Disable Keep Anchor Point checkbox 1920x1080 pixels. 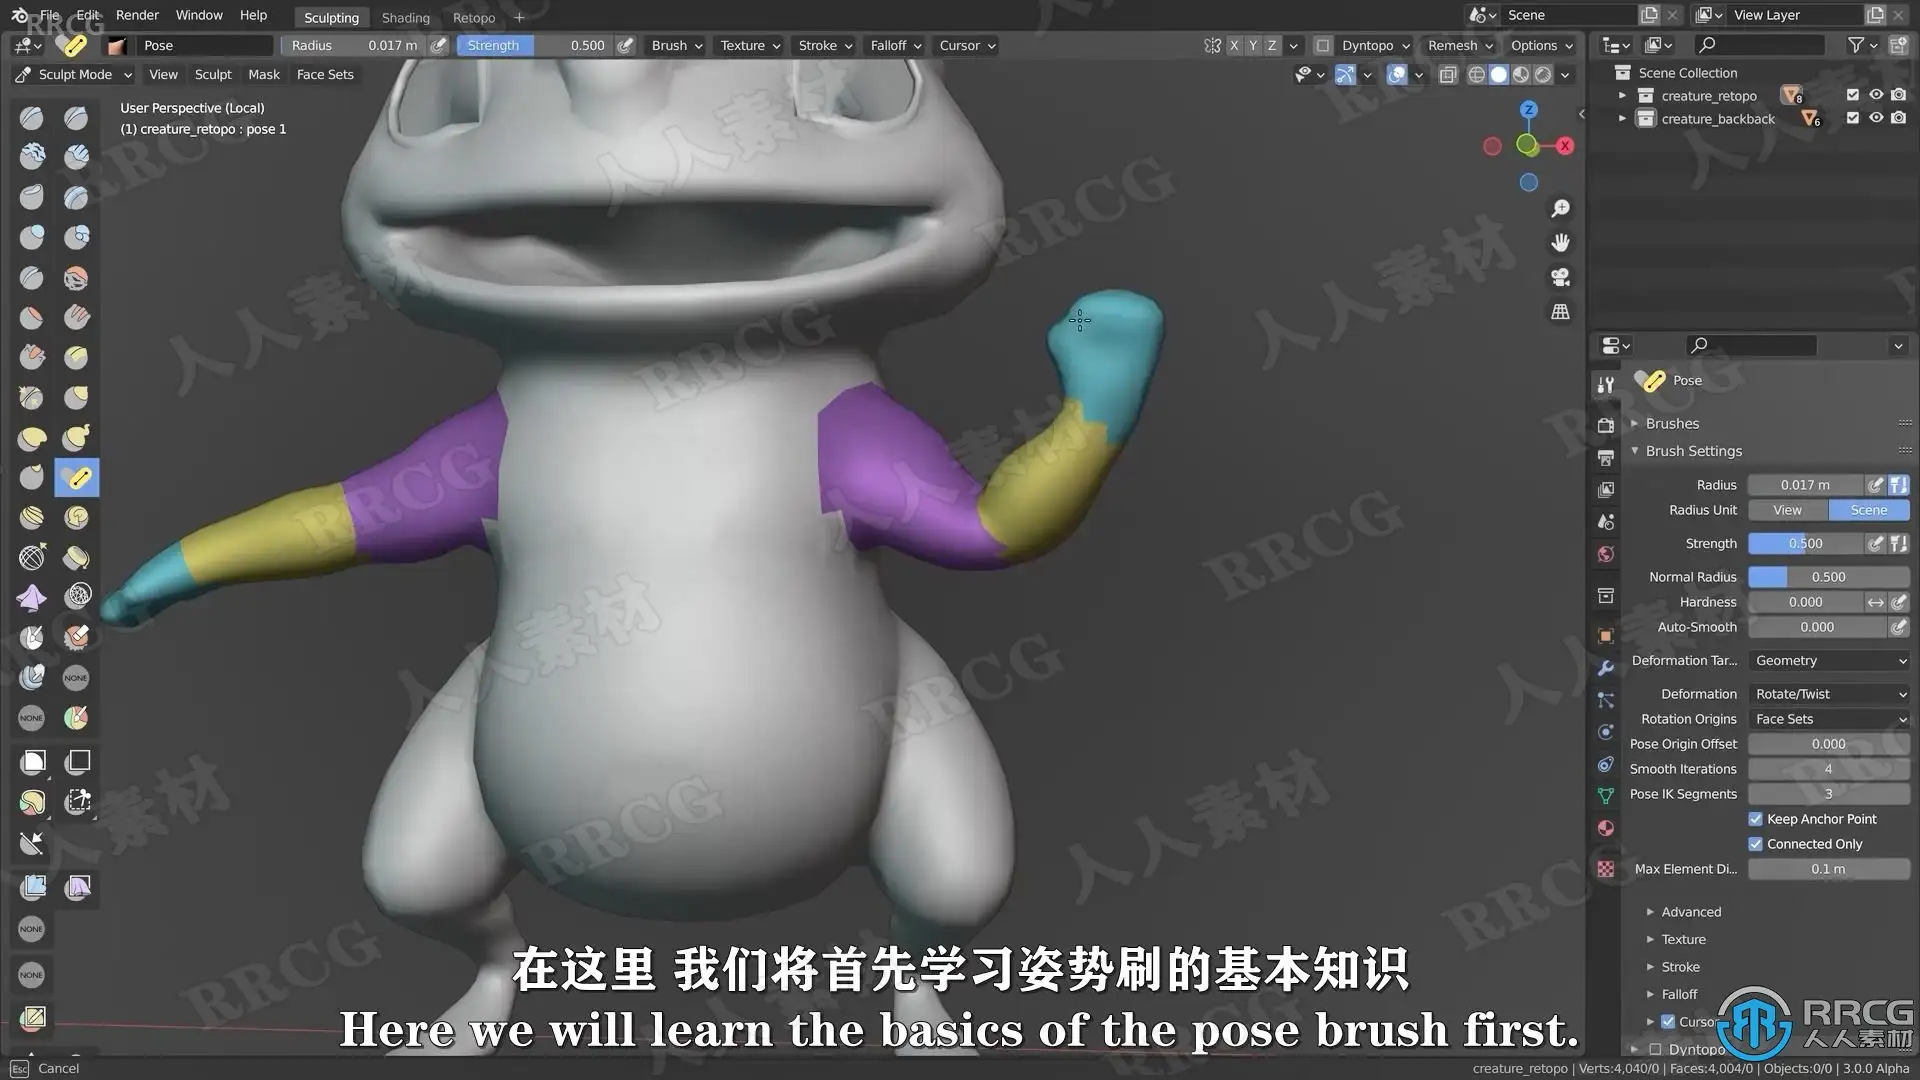pyautogui.click(x=1755, y=819)
